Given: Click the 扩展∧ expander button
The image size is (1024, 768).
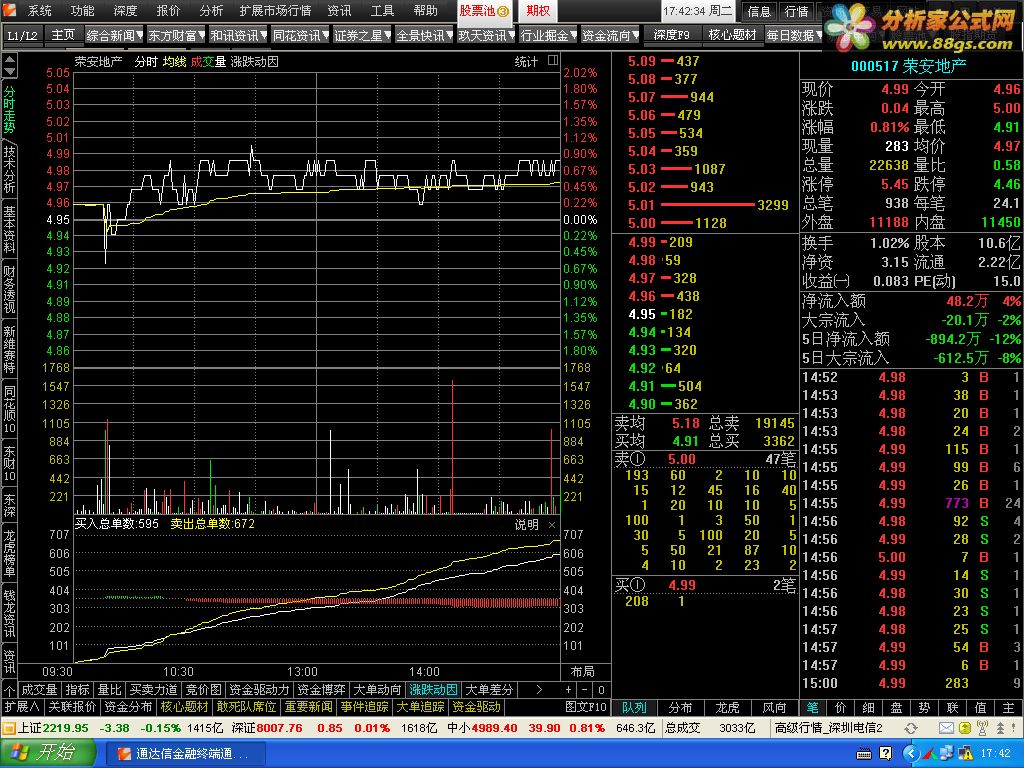Looking at the screenshot, I should 22,707.
